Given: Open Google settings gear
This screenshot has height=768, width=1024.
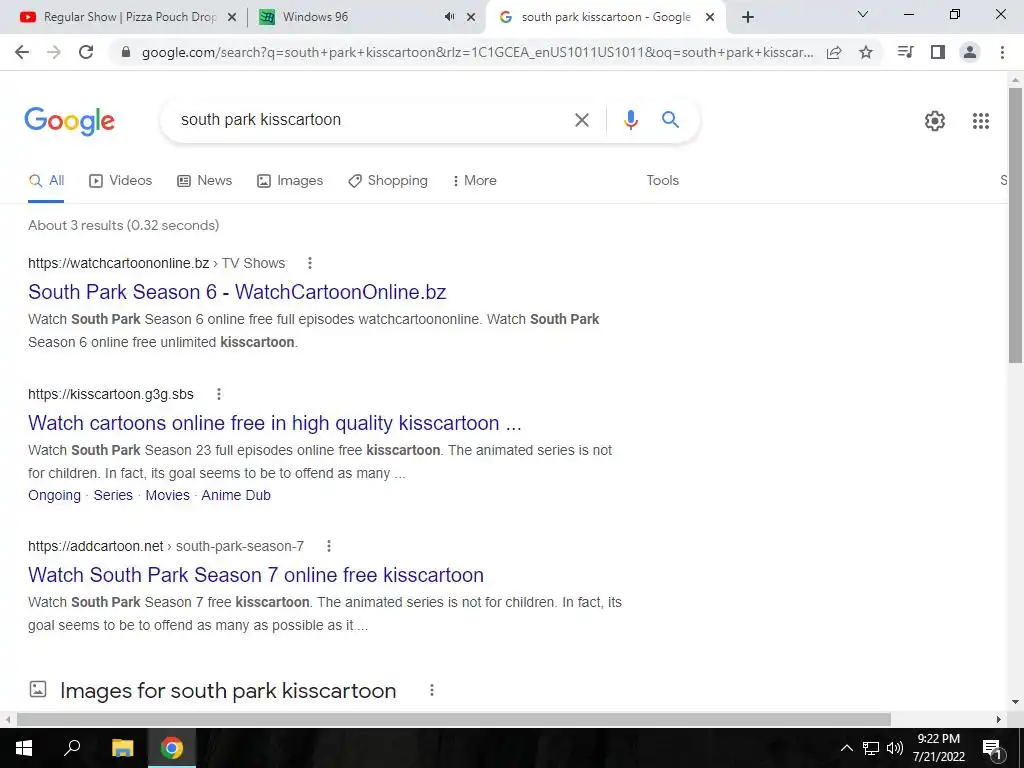Looking at the screenshot, I should pos(935,121).
